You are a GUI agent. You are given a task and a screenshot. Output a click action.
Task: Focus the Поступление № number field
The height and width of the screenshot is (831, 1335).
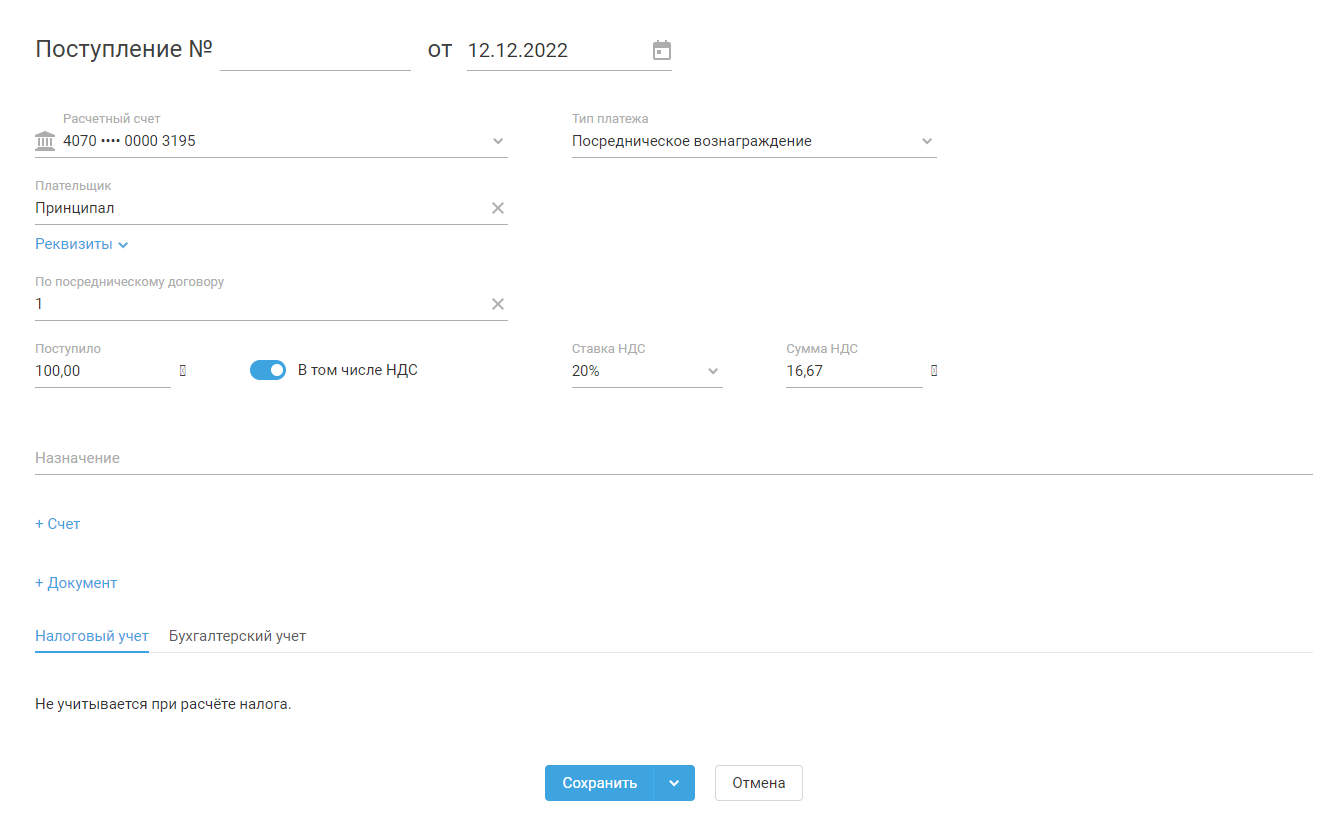click(x=315, y=51)
